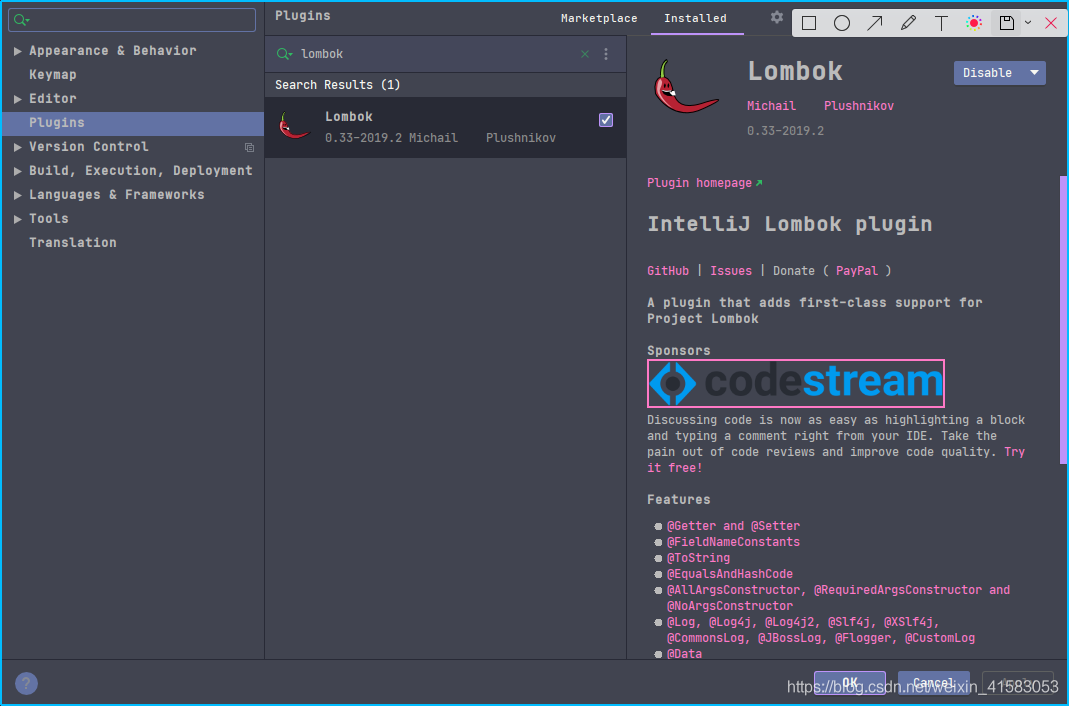Click the Lombok chili icon in results
Screen dimensions: 1069x706
[x=294, y=126]
